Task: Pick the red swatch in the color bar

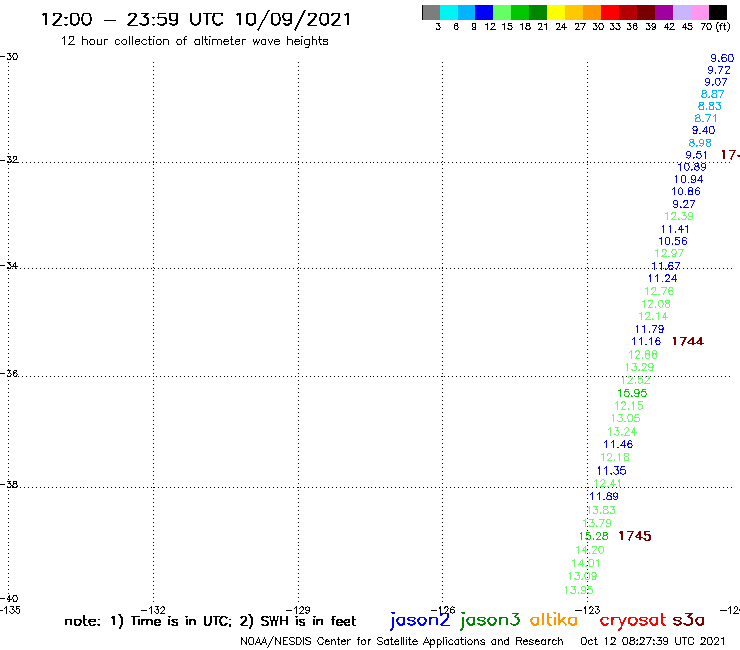Action: (610, 12)
